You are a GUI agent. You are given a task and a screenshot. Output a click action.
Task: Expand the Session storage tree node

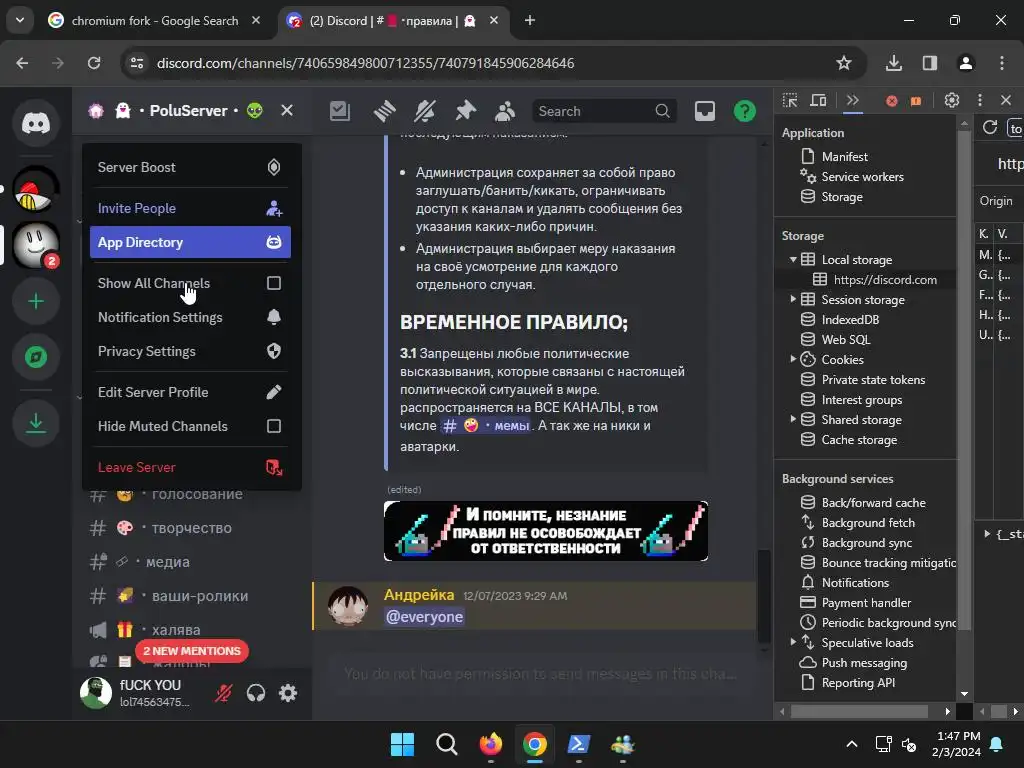coord(793,299)
